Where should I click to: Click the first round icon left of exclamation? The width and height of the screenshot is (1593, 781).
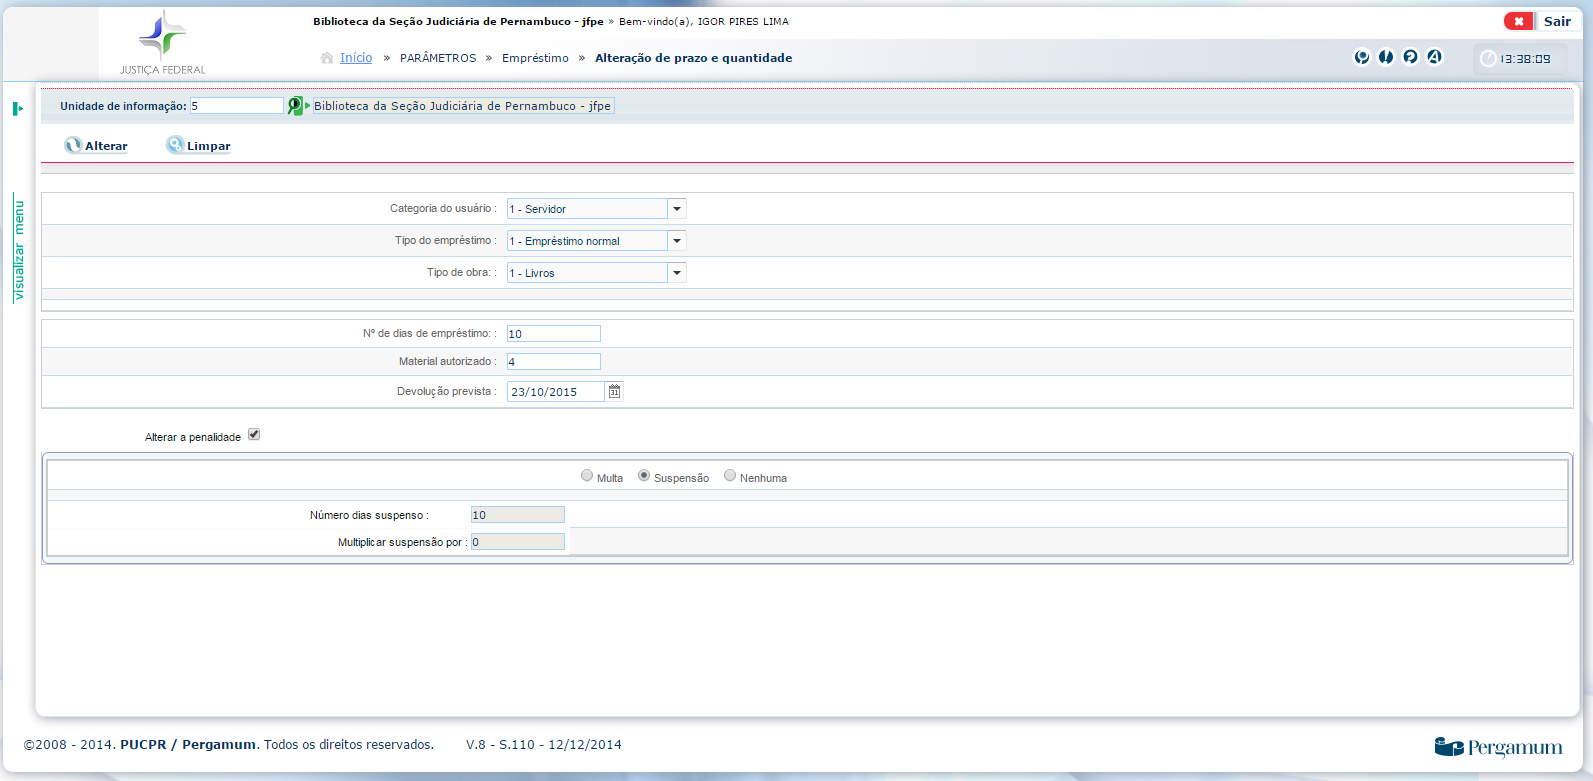tap(1362, 57)
